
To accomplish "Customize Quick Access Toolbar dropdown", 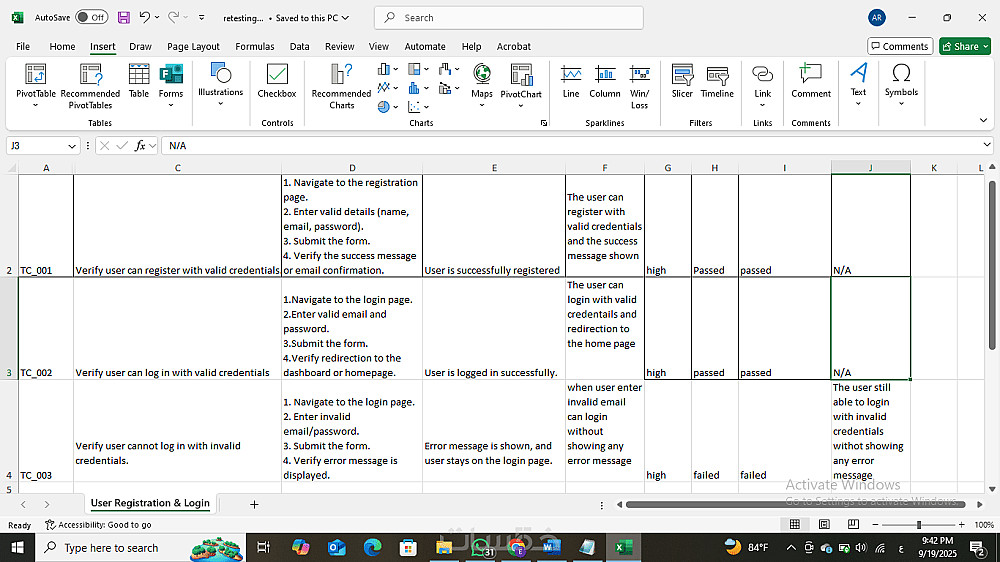I will 202,18.
